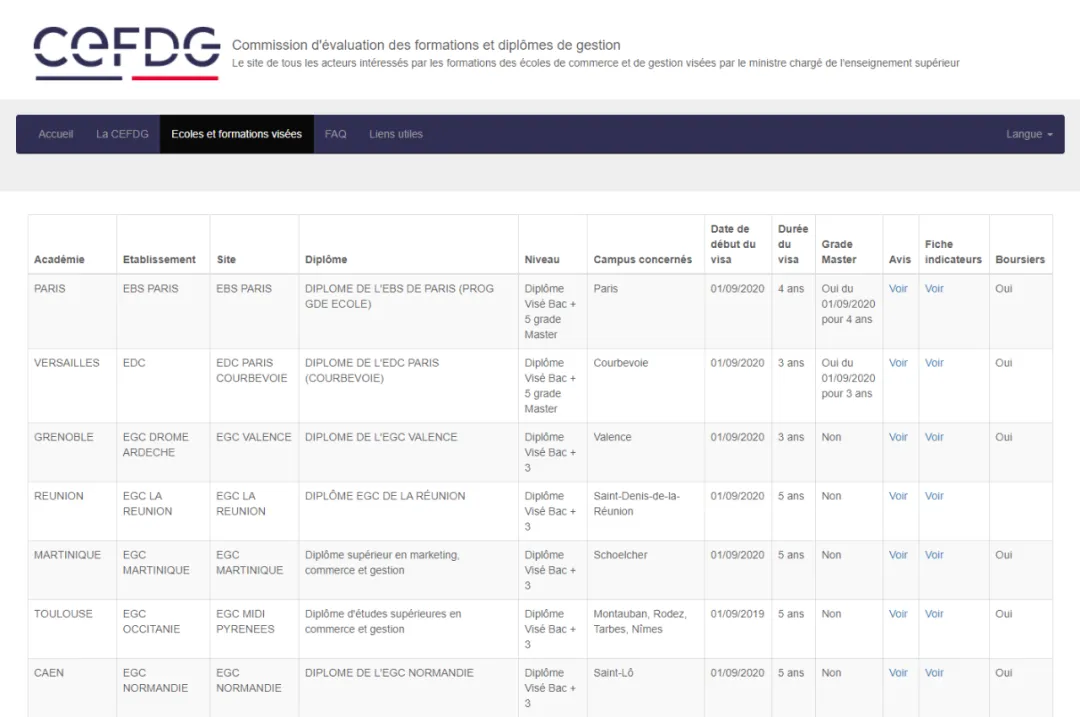1080x717 pixels.
Task: Select Ecoles et formations visées tab
Action: [236, 134]
